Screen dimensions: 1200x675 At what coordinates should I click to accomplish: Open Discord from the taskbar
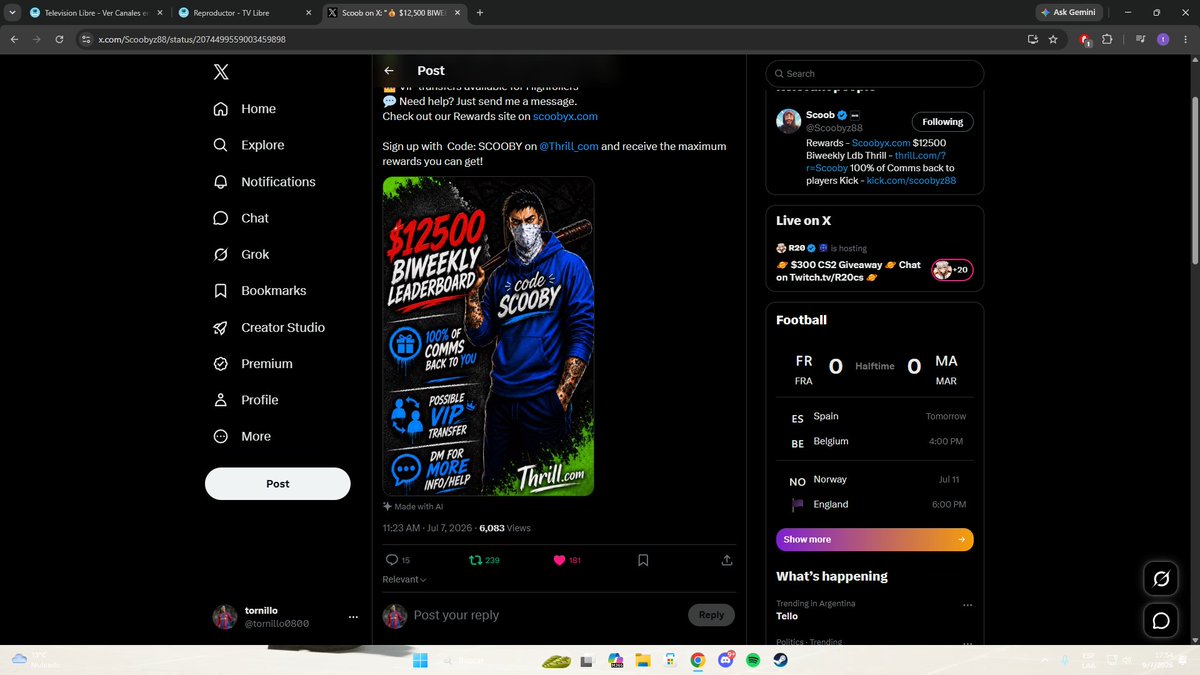(x=725, y=660)
